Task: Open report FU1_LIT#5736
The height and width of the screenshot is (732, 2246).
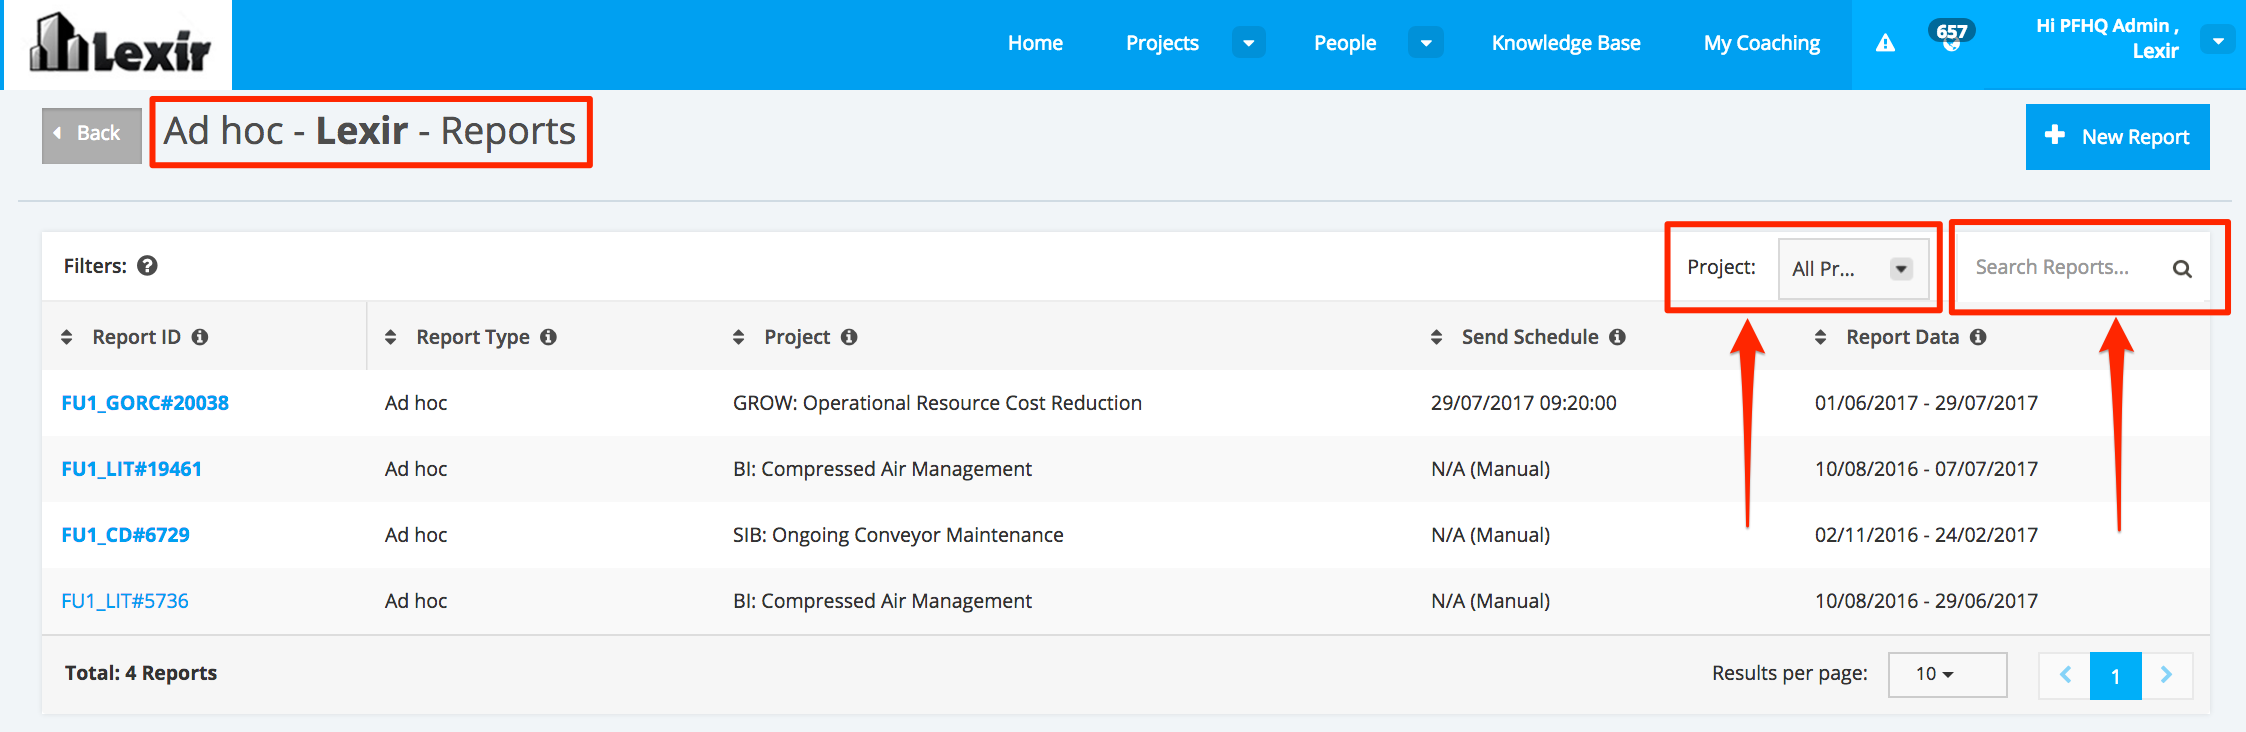Action: pos(125,601)
